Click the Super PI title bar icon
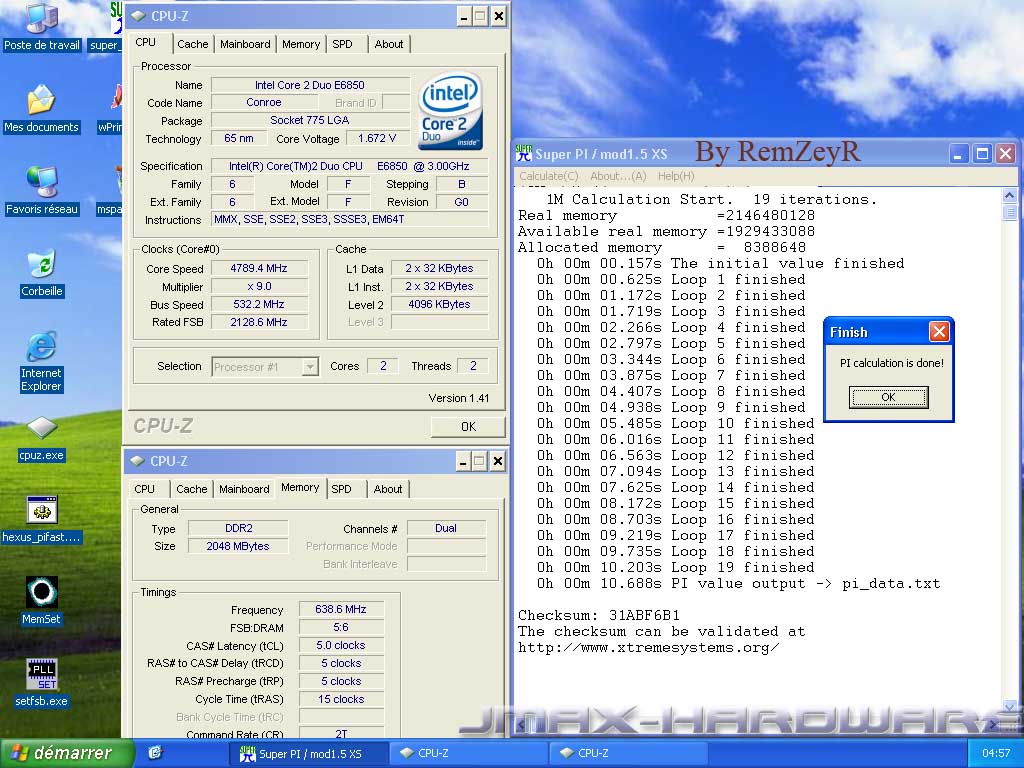Screen dimensions: 1024x768 524,153
